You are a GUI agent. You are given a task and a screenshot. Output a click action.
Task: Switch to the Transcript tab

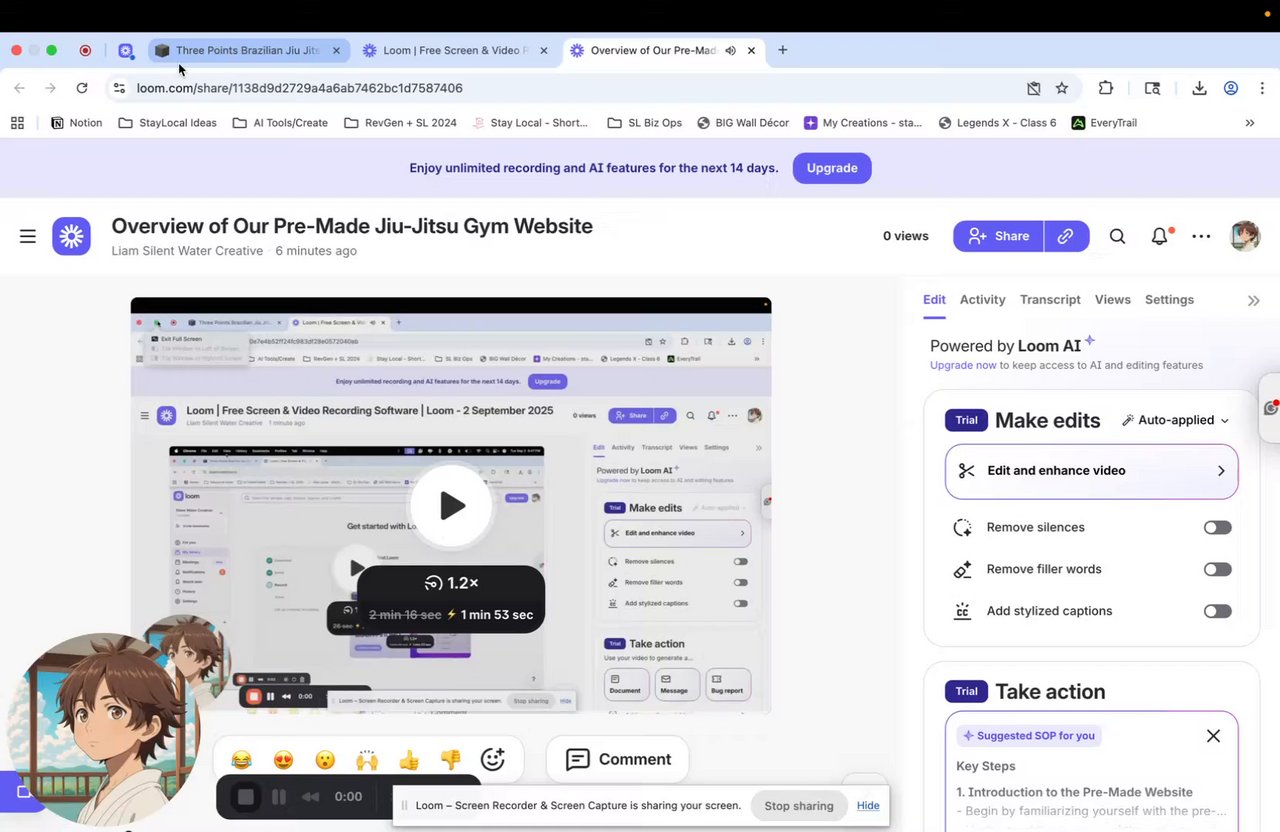(1050, 300)
